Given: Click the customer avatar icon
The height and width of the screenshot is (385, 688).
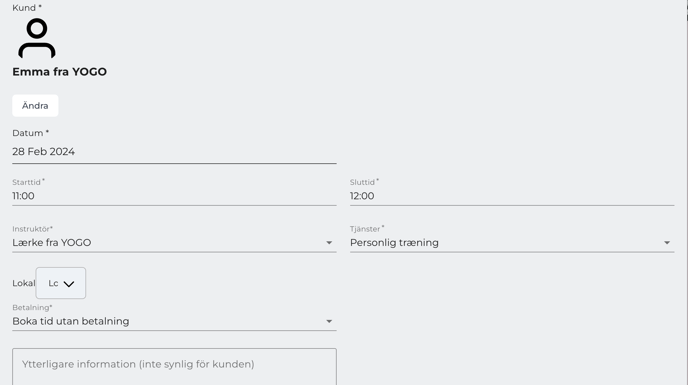Looking at the screenshot, I should click(x=37, y=38).
